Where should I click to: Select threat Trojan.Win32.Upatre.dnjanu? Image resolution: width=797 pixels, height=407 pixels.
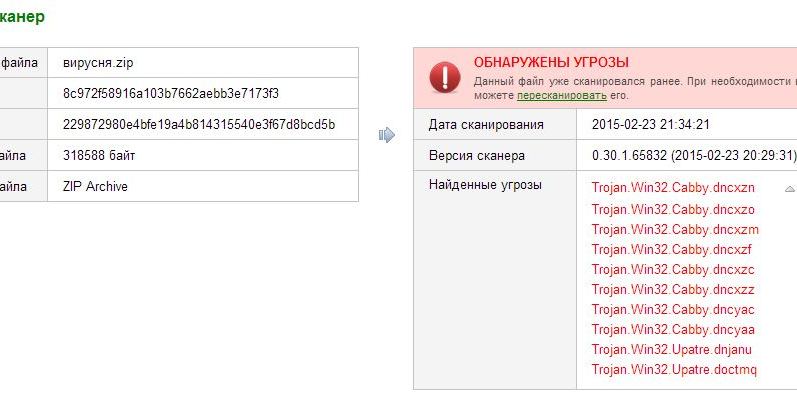[671, 350]
